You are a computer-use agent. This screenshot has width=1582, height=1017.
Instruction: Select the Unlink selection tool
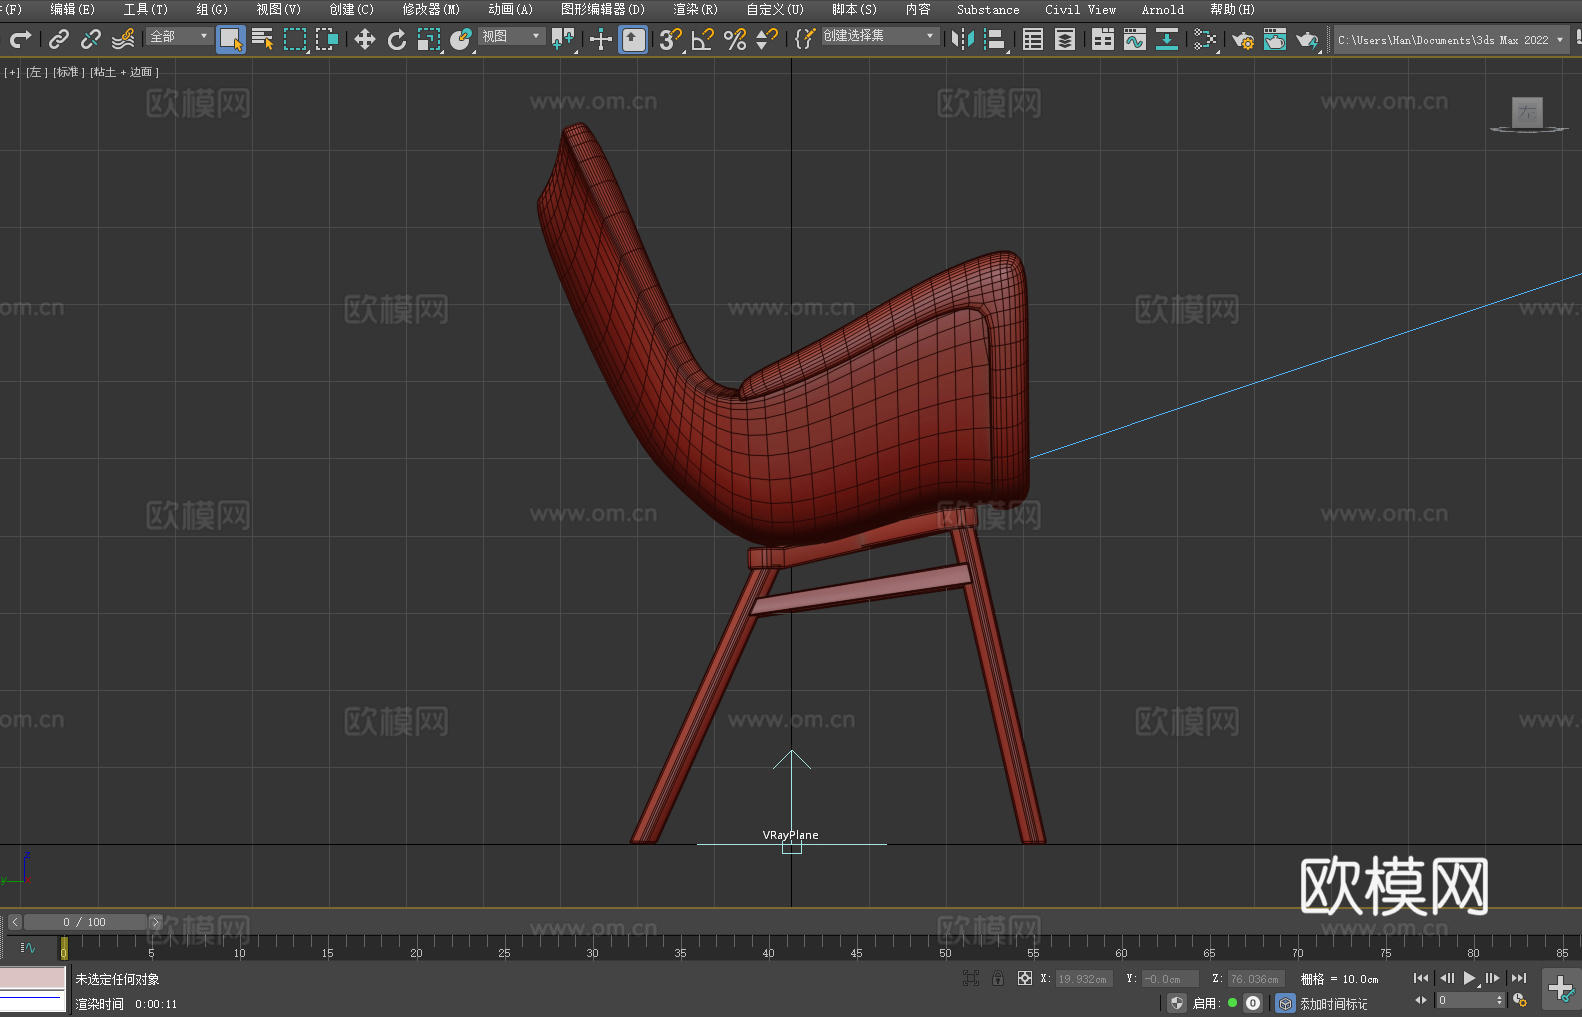pyautogui.click(x=91, y=39)
